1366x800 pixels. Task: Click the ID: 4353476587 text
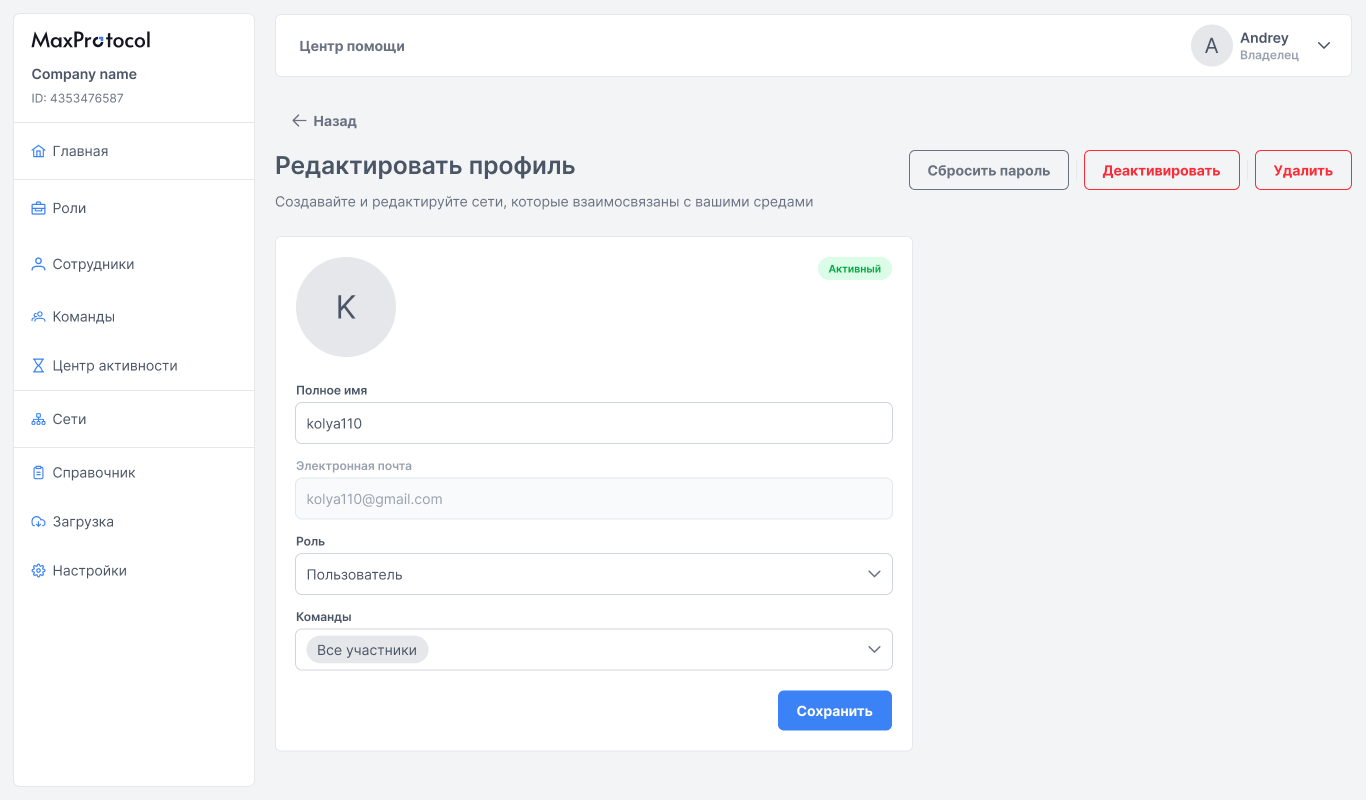click(x=77, y=98)
